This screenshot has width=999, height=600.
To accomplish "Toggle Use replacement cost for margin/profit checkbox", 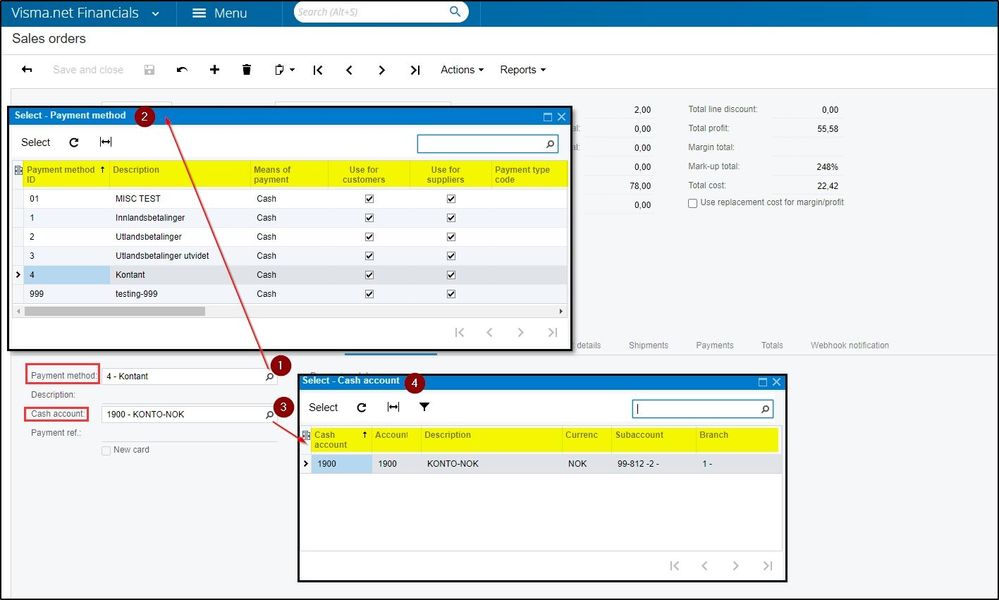I will [693, 203].
